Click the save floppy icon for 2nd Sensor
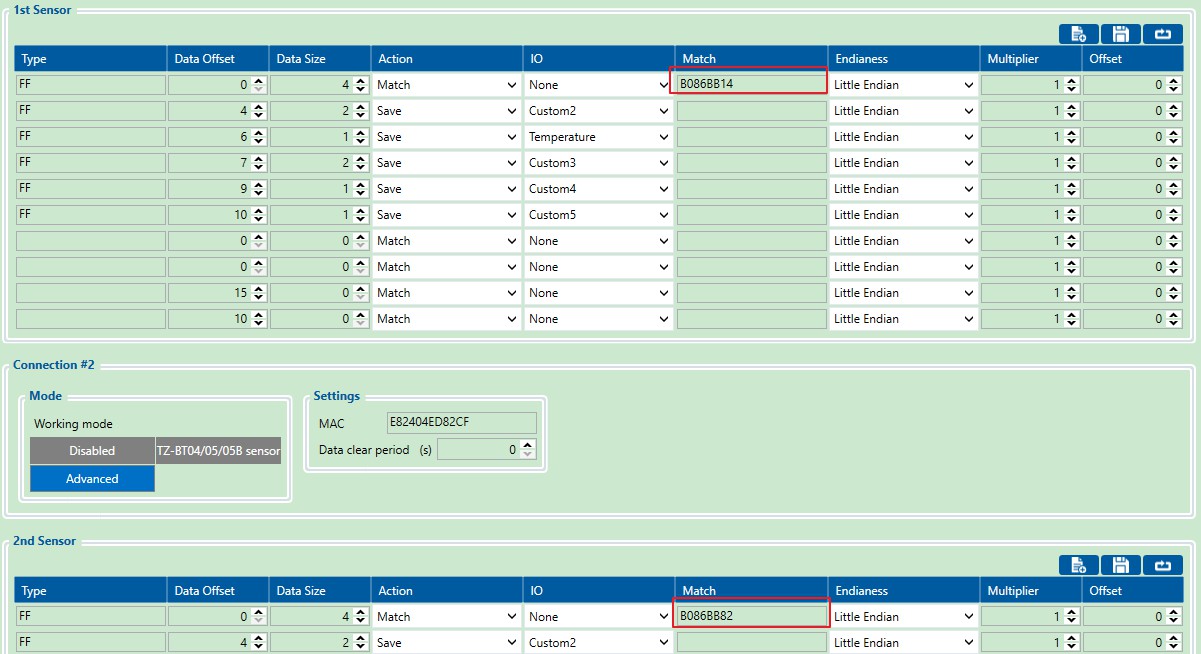 coord(1121,566)
